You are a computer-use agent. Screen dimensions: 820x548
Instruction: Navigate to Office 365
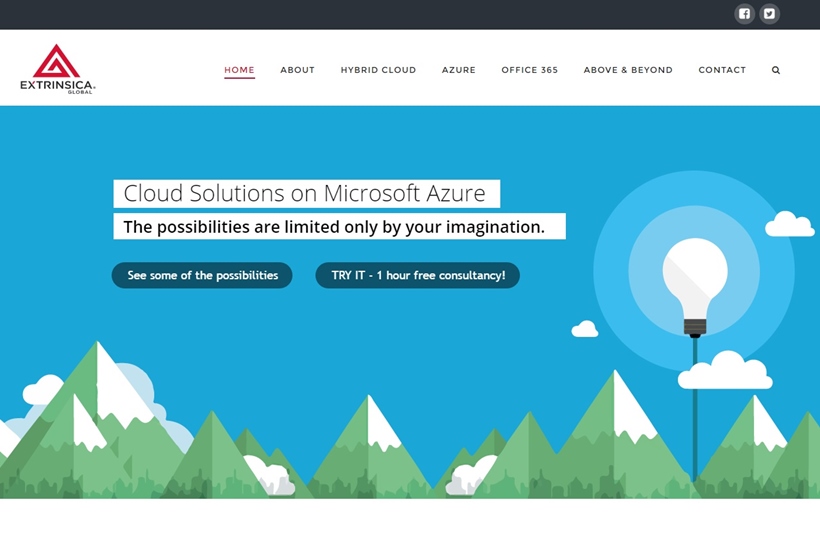tap(529, 70)
